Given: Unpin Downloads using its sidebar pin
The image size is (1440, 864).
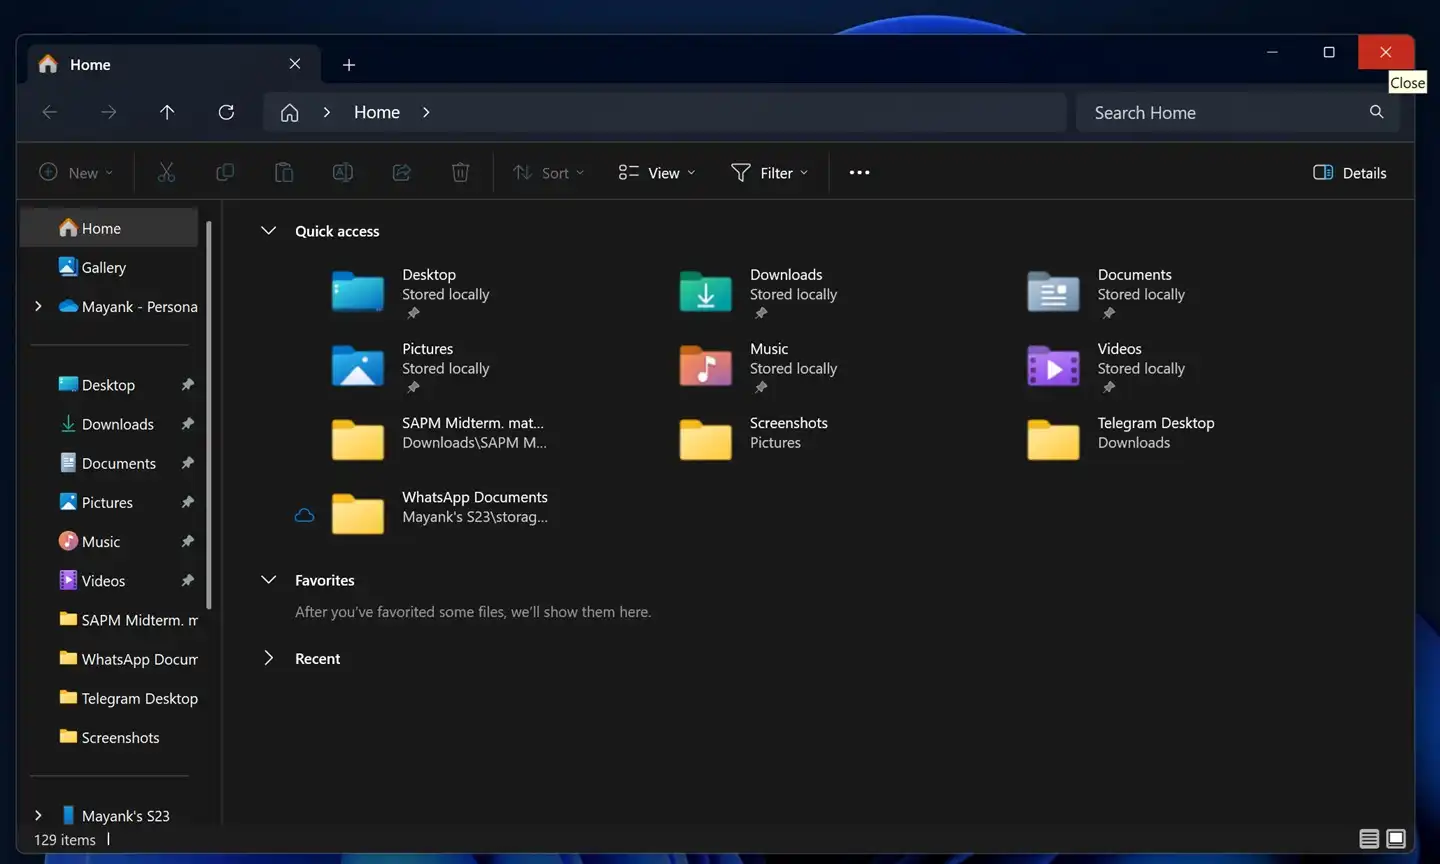Looking at the screenshot, I should 187,423.
